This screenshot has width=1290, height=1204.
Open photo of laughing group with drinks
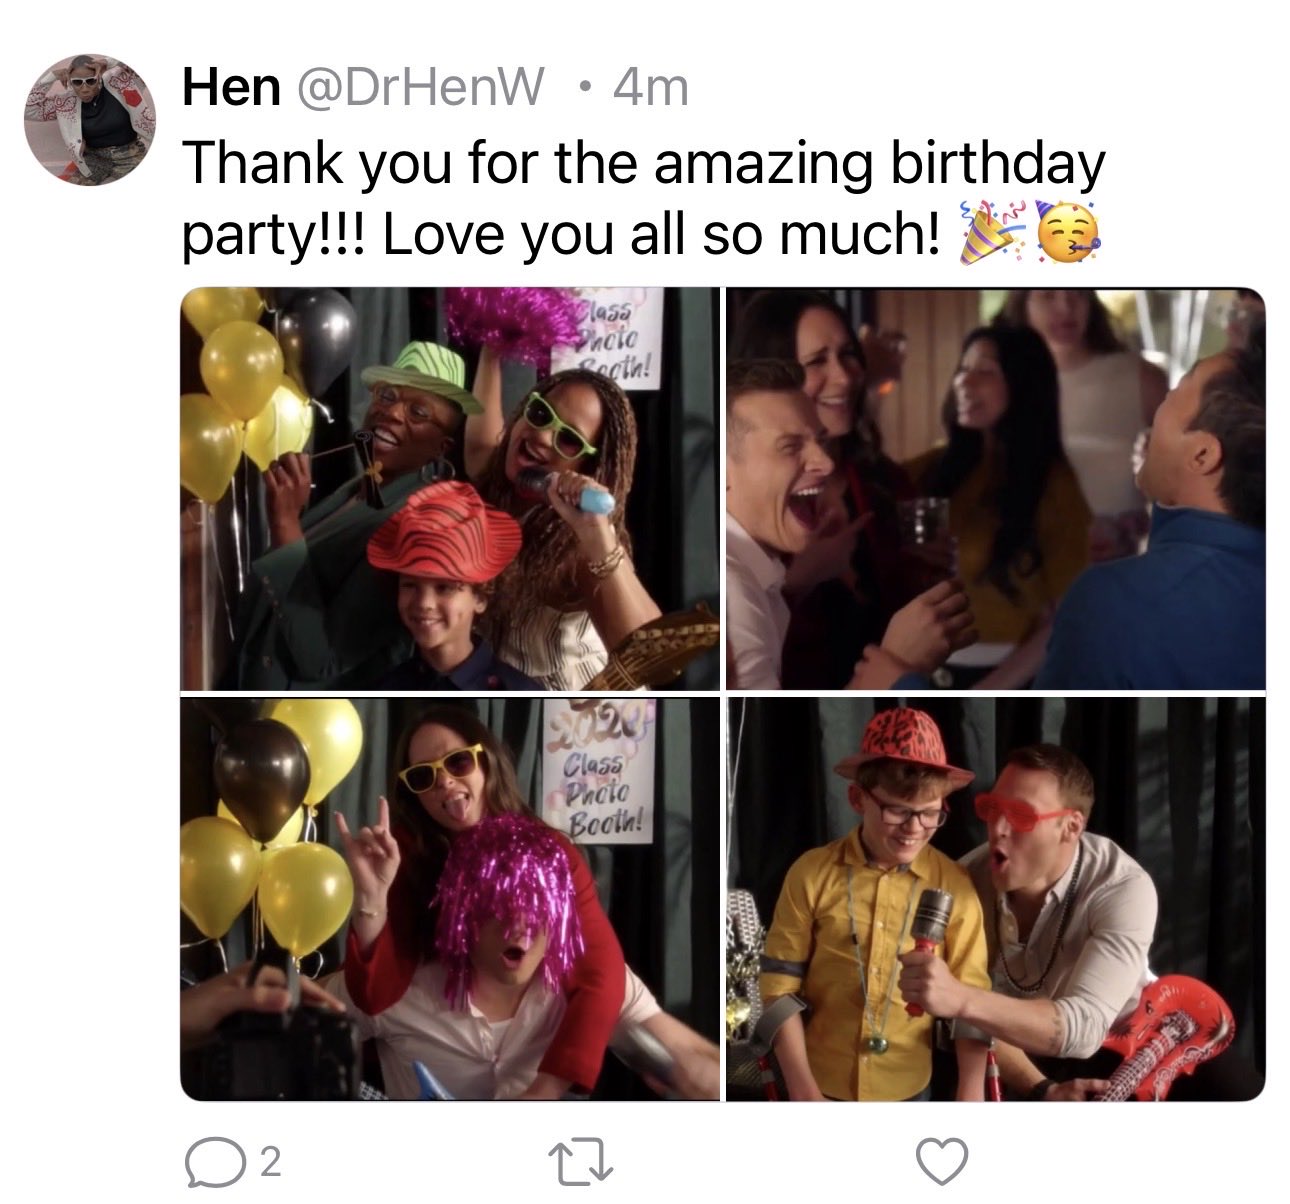[996, 489]
